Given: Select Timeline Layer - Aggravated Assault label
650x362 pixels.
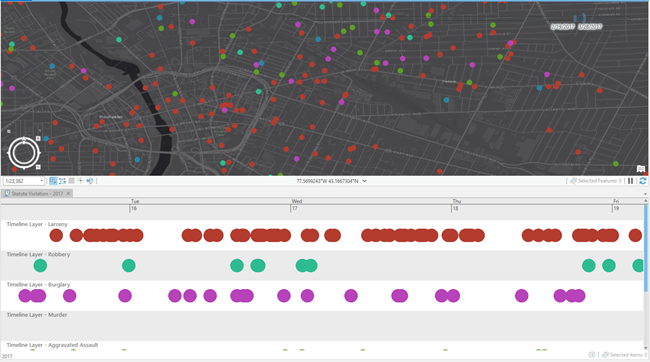Looking at the screenshot, I should coord(52,345).
